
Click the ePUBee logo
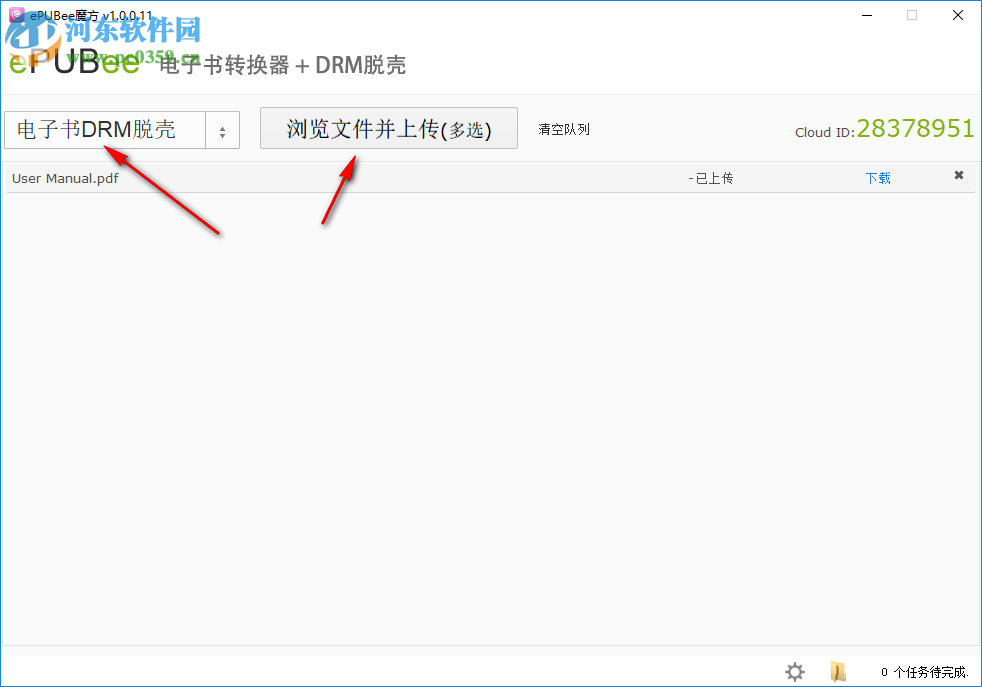pyautogui.click(x=75, y=62)
